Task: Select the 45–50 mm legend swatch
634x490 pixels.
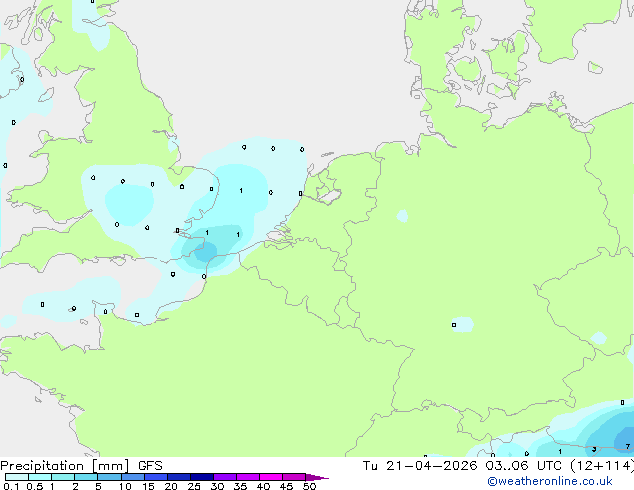Action: (x=294, y=477)
